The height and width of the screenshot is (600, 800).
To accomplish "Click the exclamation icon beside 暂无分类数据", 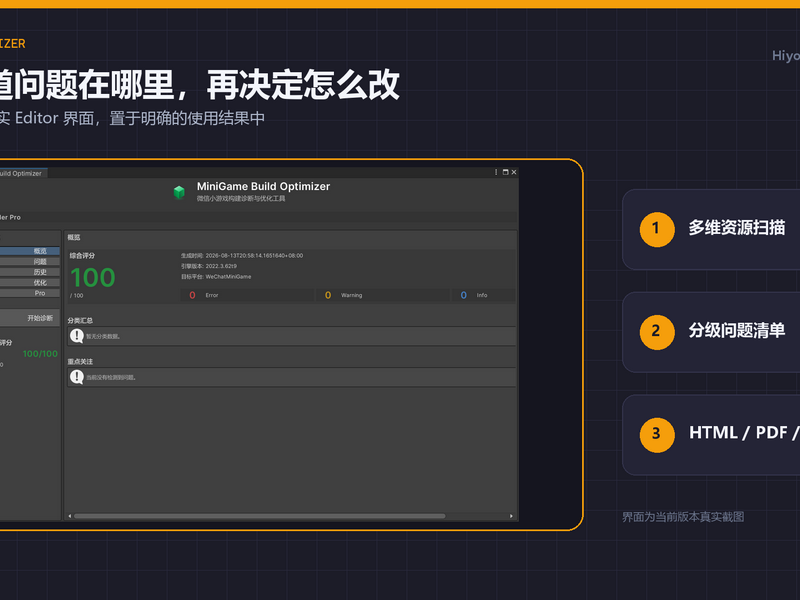I will [77, 336].
